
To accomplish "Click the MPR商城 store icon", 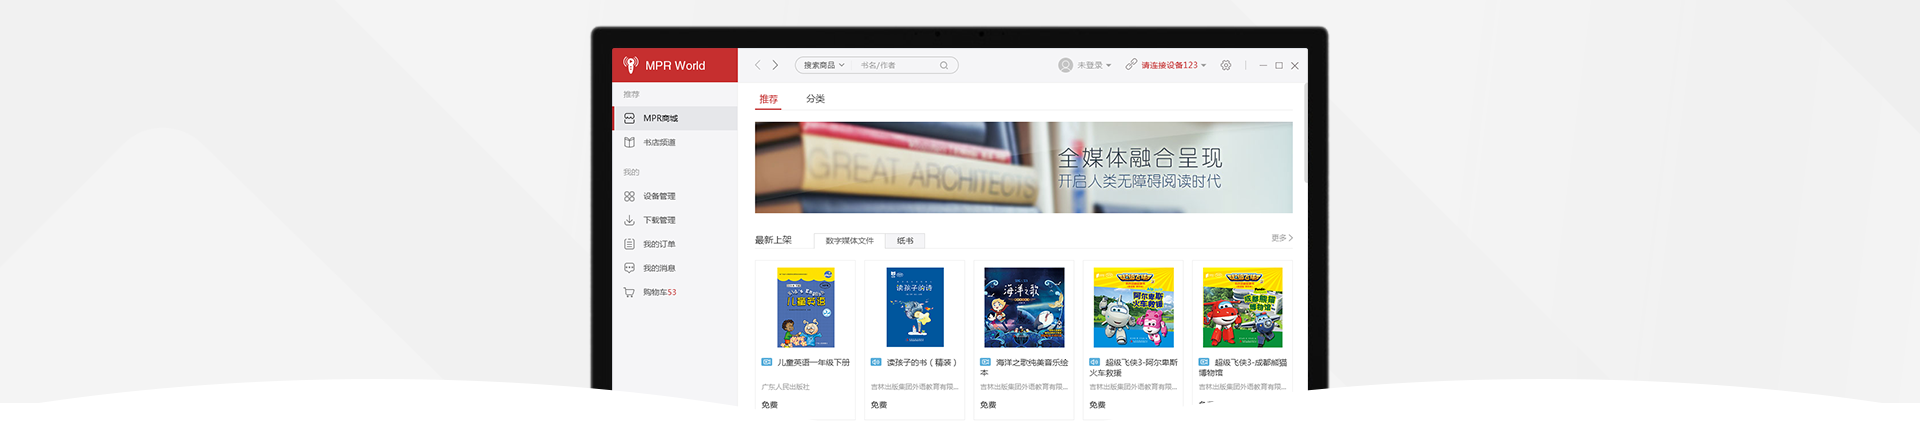I will coord(629,118).
